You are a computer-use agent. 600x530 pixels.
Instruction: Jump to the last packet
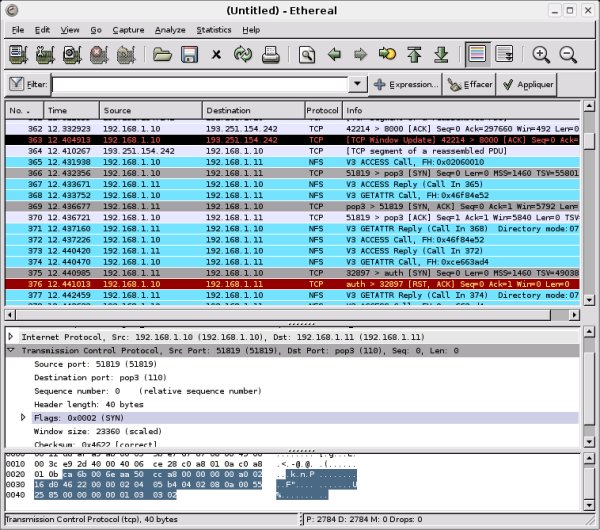pyautogui.click(x=439, y=55)
